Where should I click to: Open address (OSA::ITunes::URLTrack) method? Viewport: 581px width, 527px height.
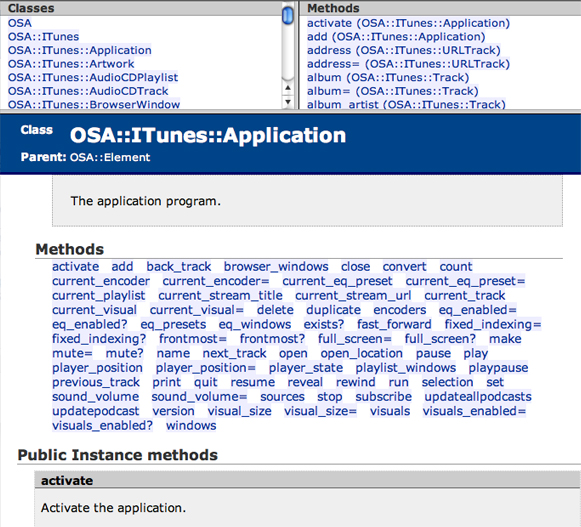pos(404,50)
